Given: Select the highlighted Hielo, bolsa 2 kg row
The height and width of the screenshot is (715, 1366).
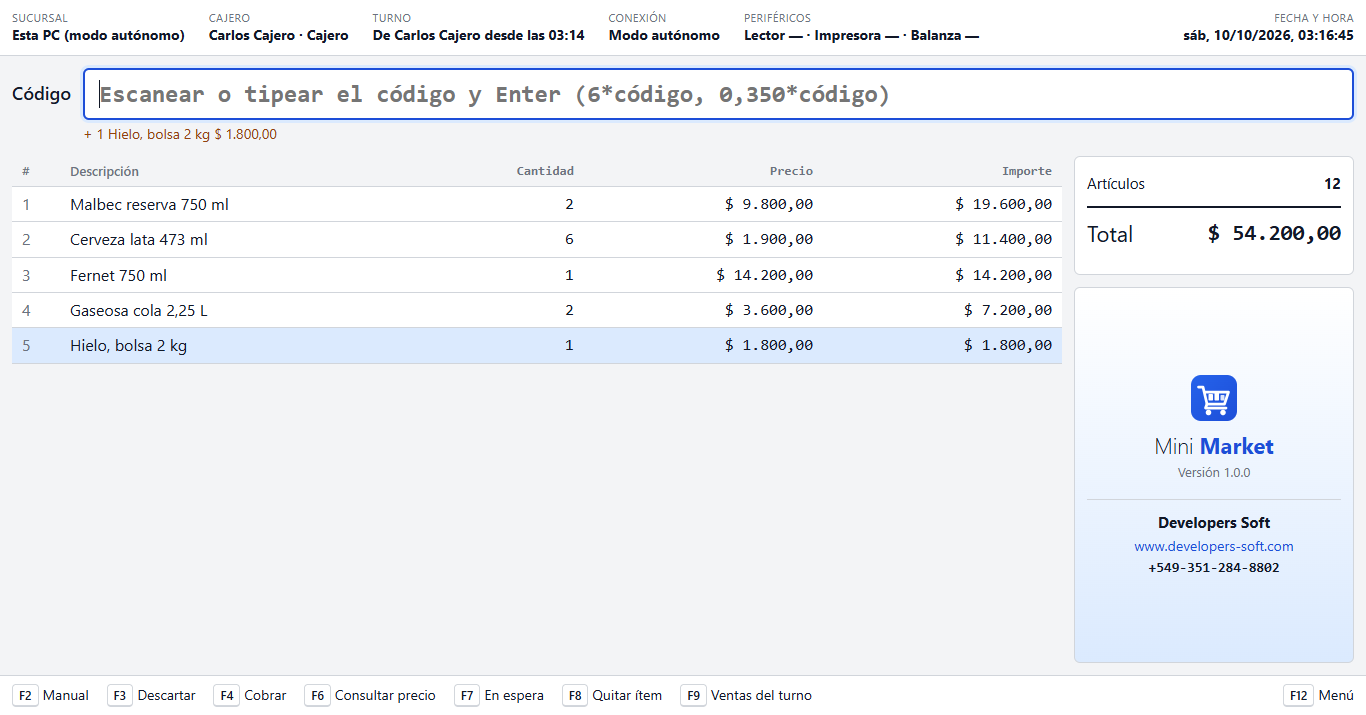Looking at the screenshot, I should pos(537,346).
